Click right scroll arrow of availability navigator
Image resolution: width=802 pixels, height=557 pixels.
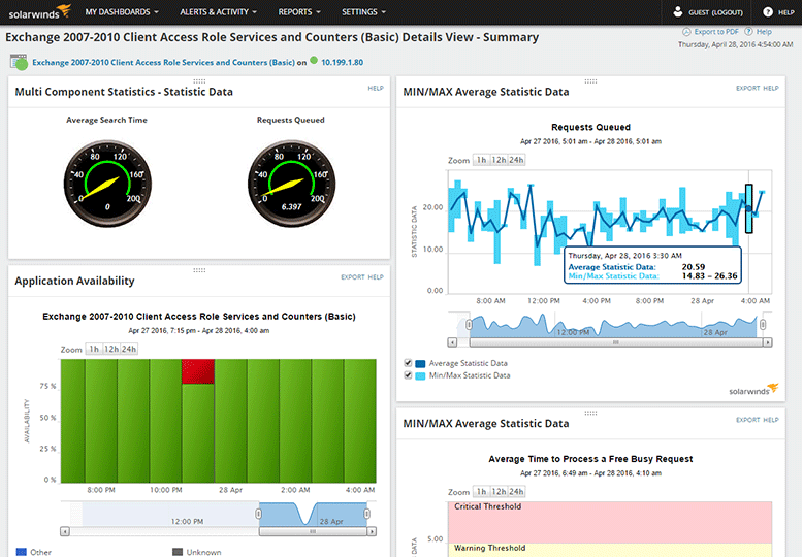click(x=372, y=531)
